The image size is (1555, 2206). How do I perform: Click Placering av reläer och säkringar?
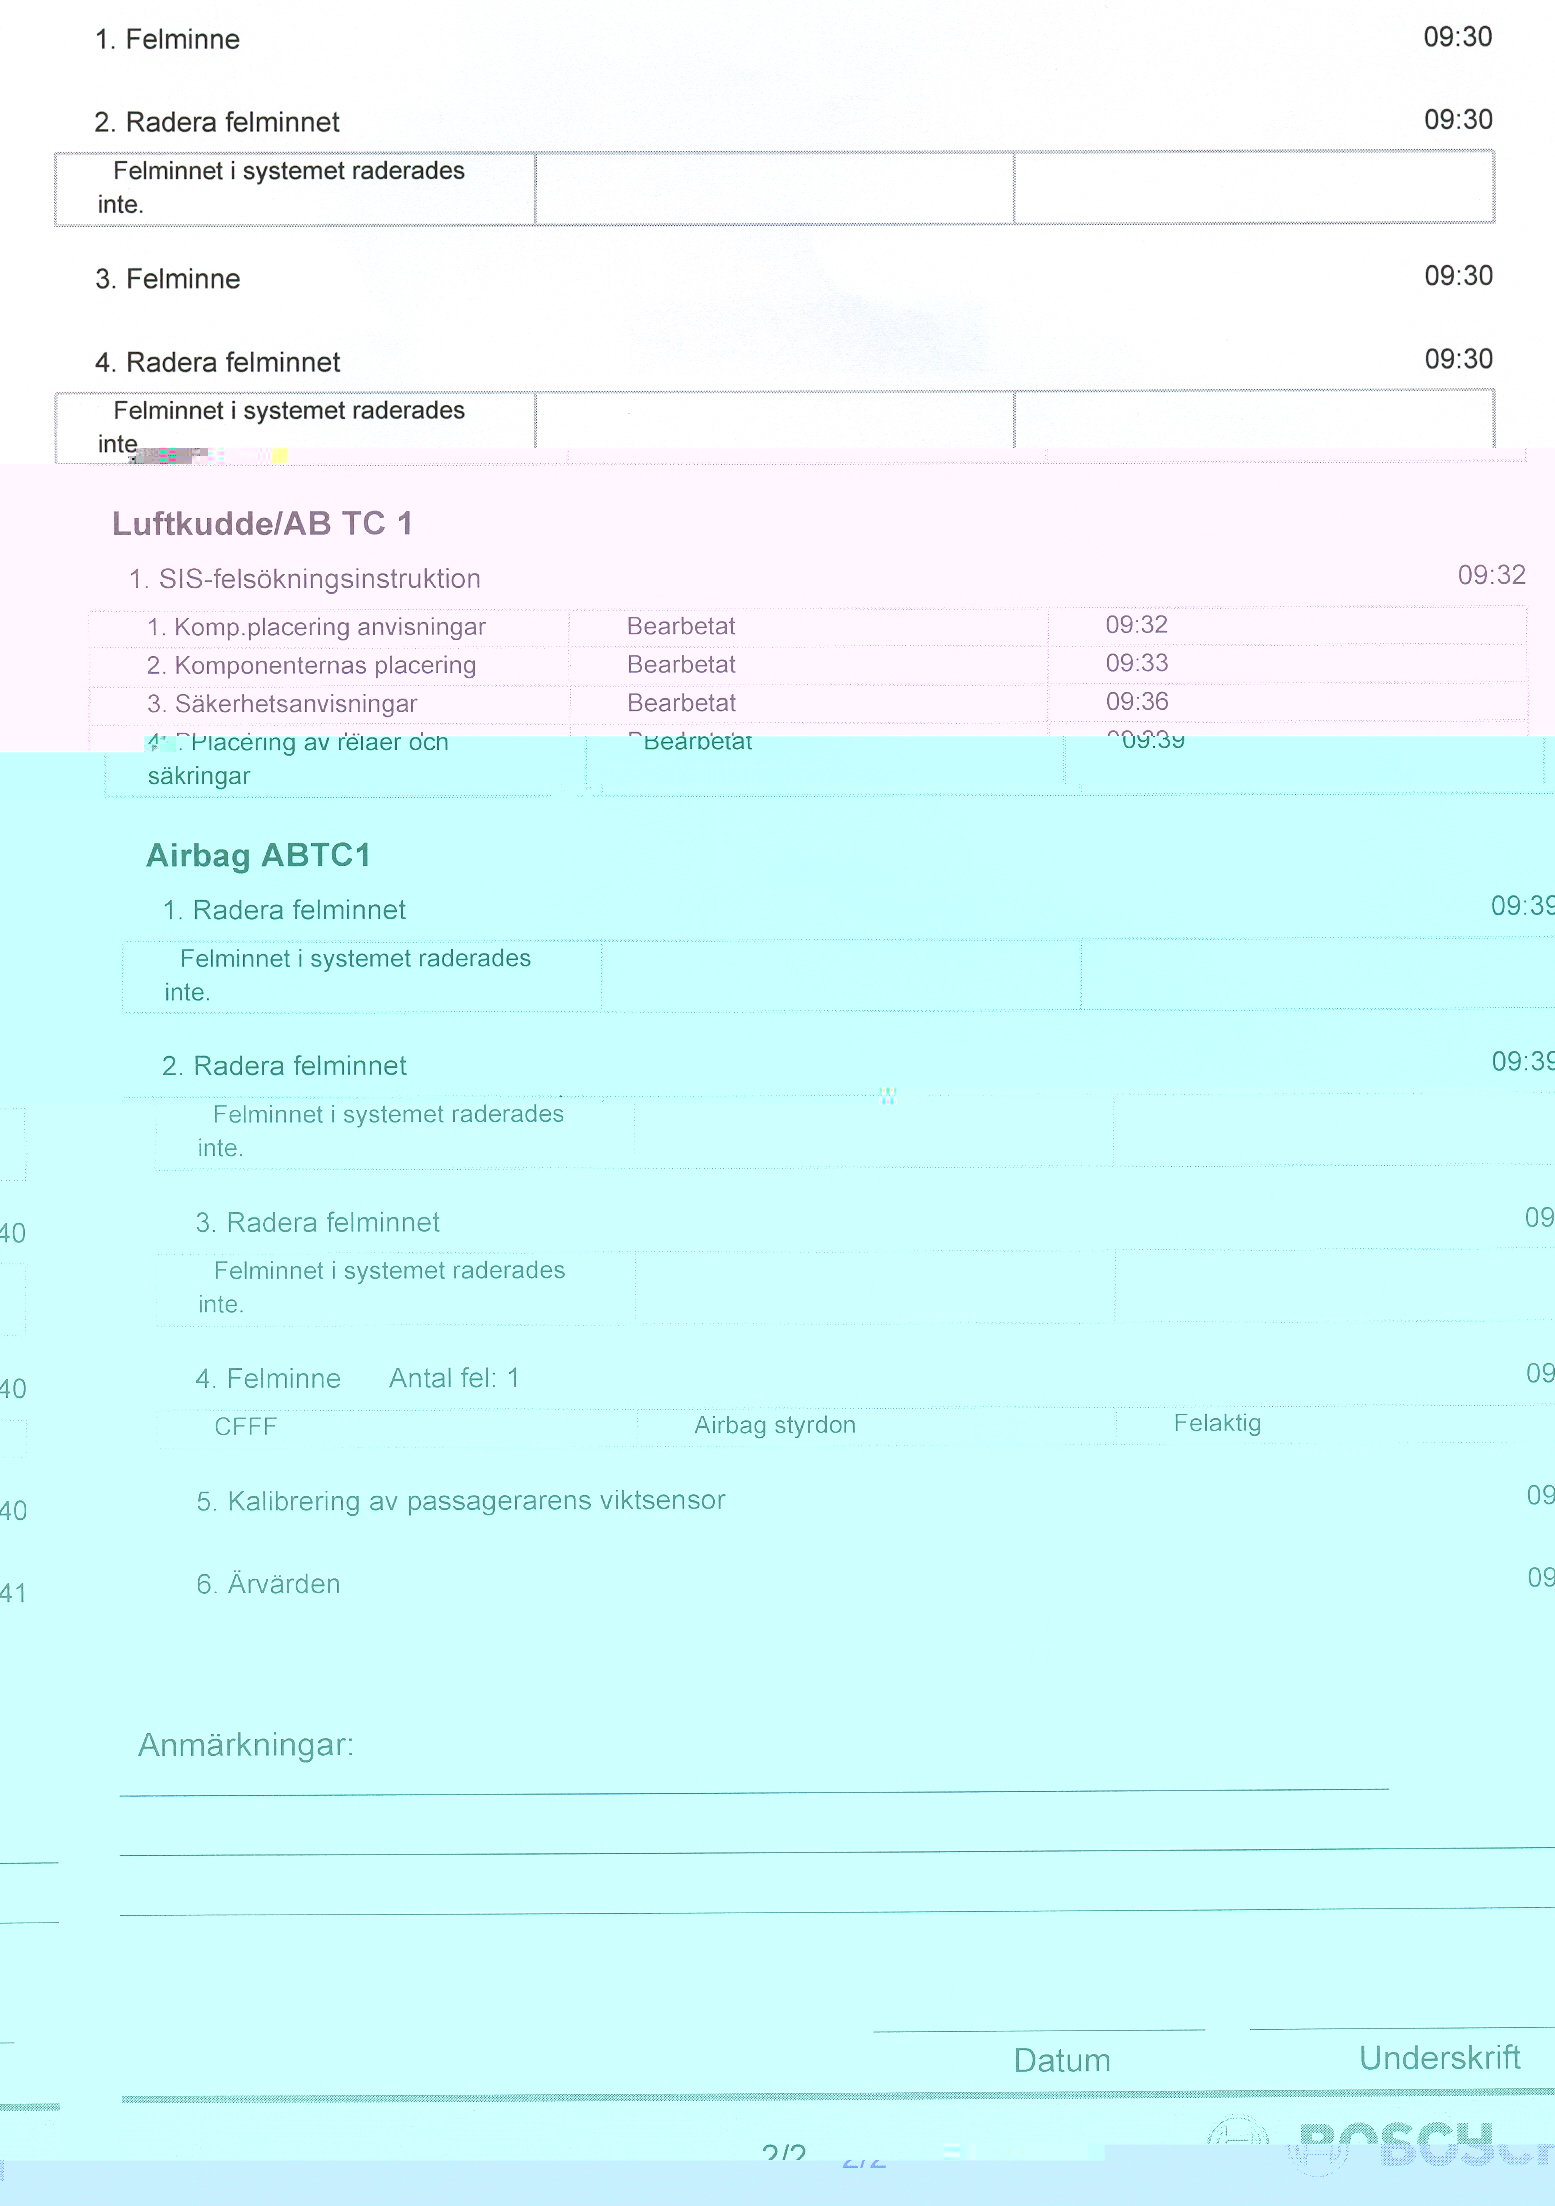(x=297, y=758)
